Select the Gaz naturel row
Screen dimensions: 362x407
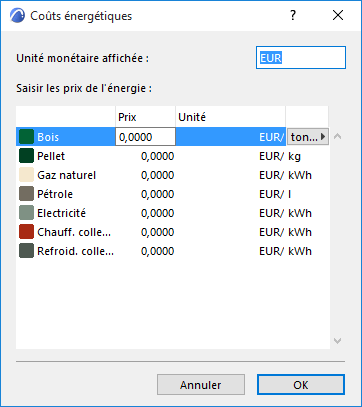[173, 175]
